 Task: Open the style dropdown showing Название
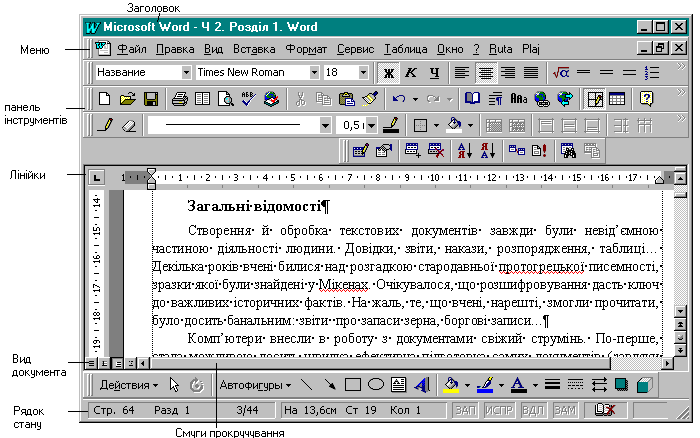click(x=186, y=72)
